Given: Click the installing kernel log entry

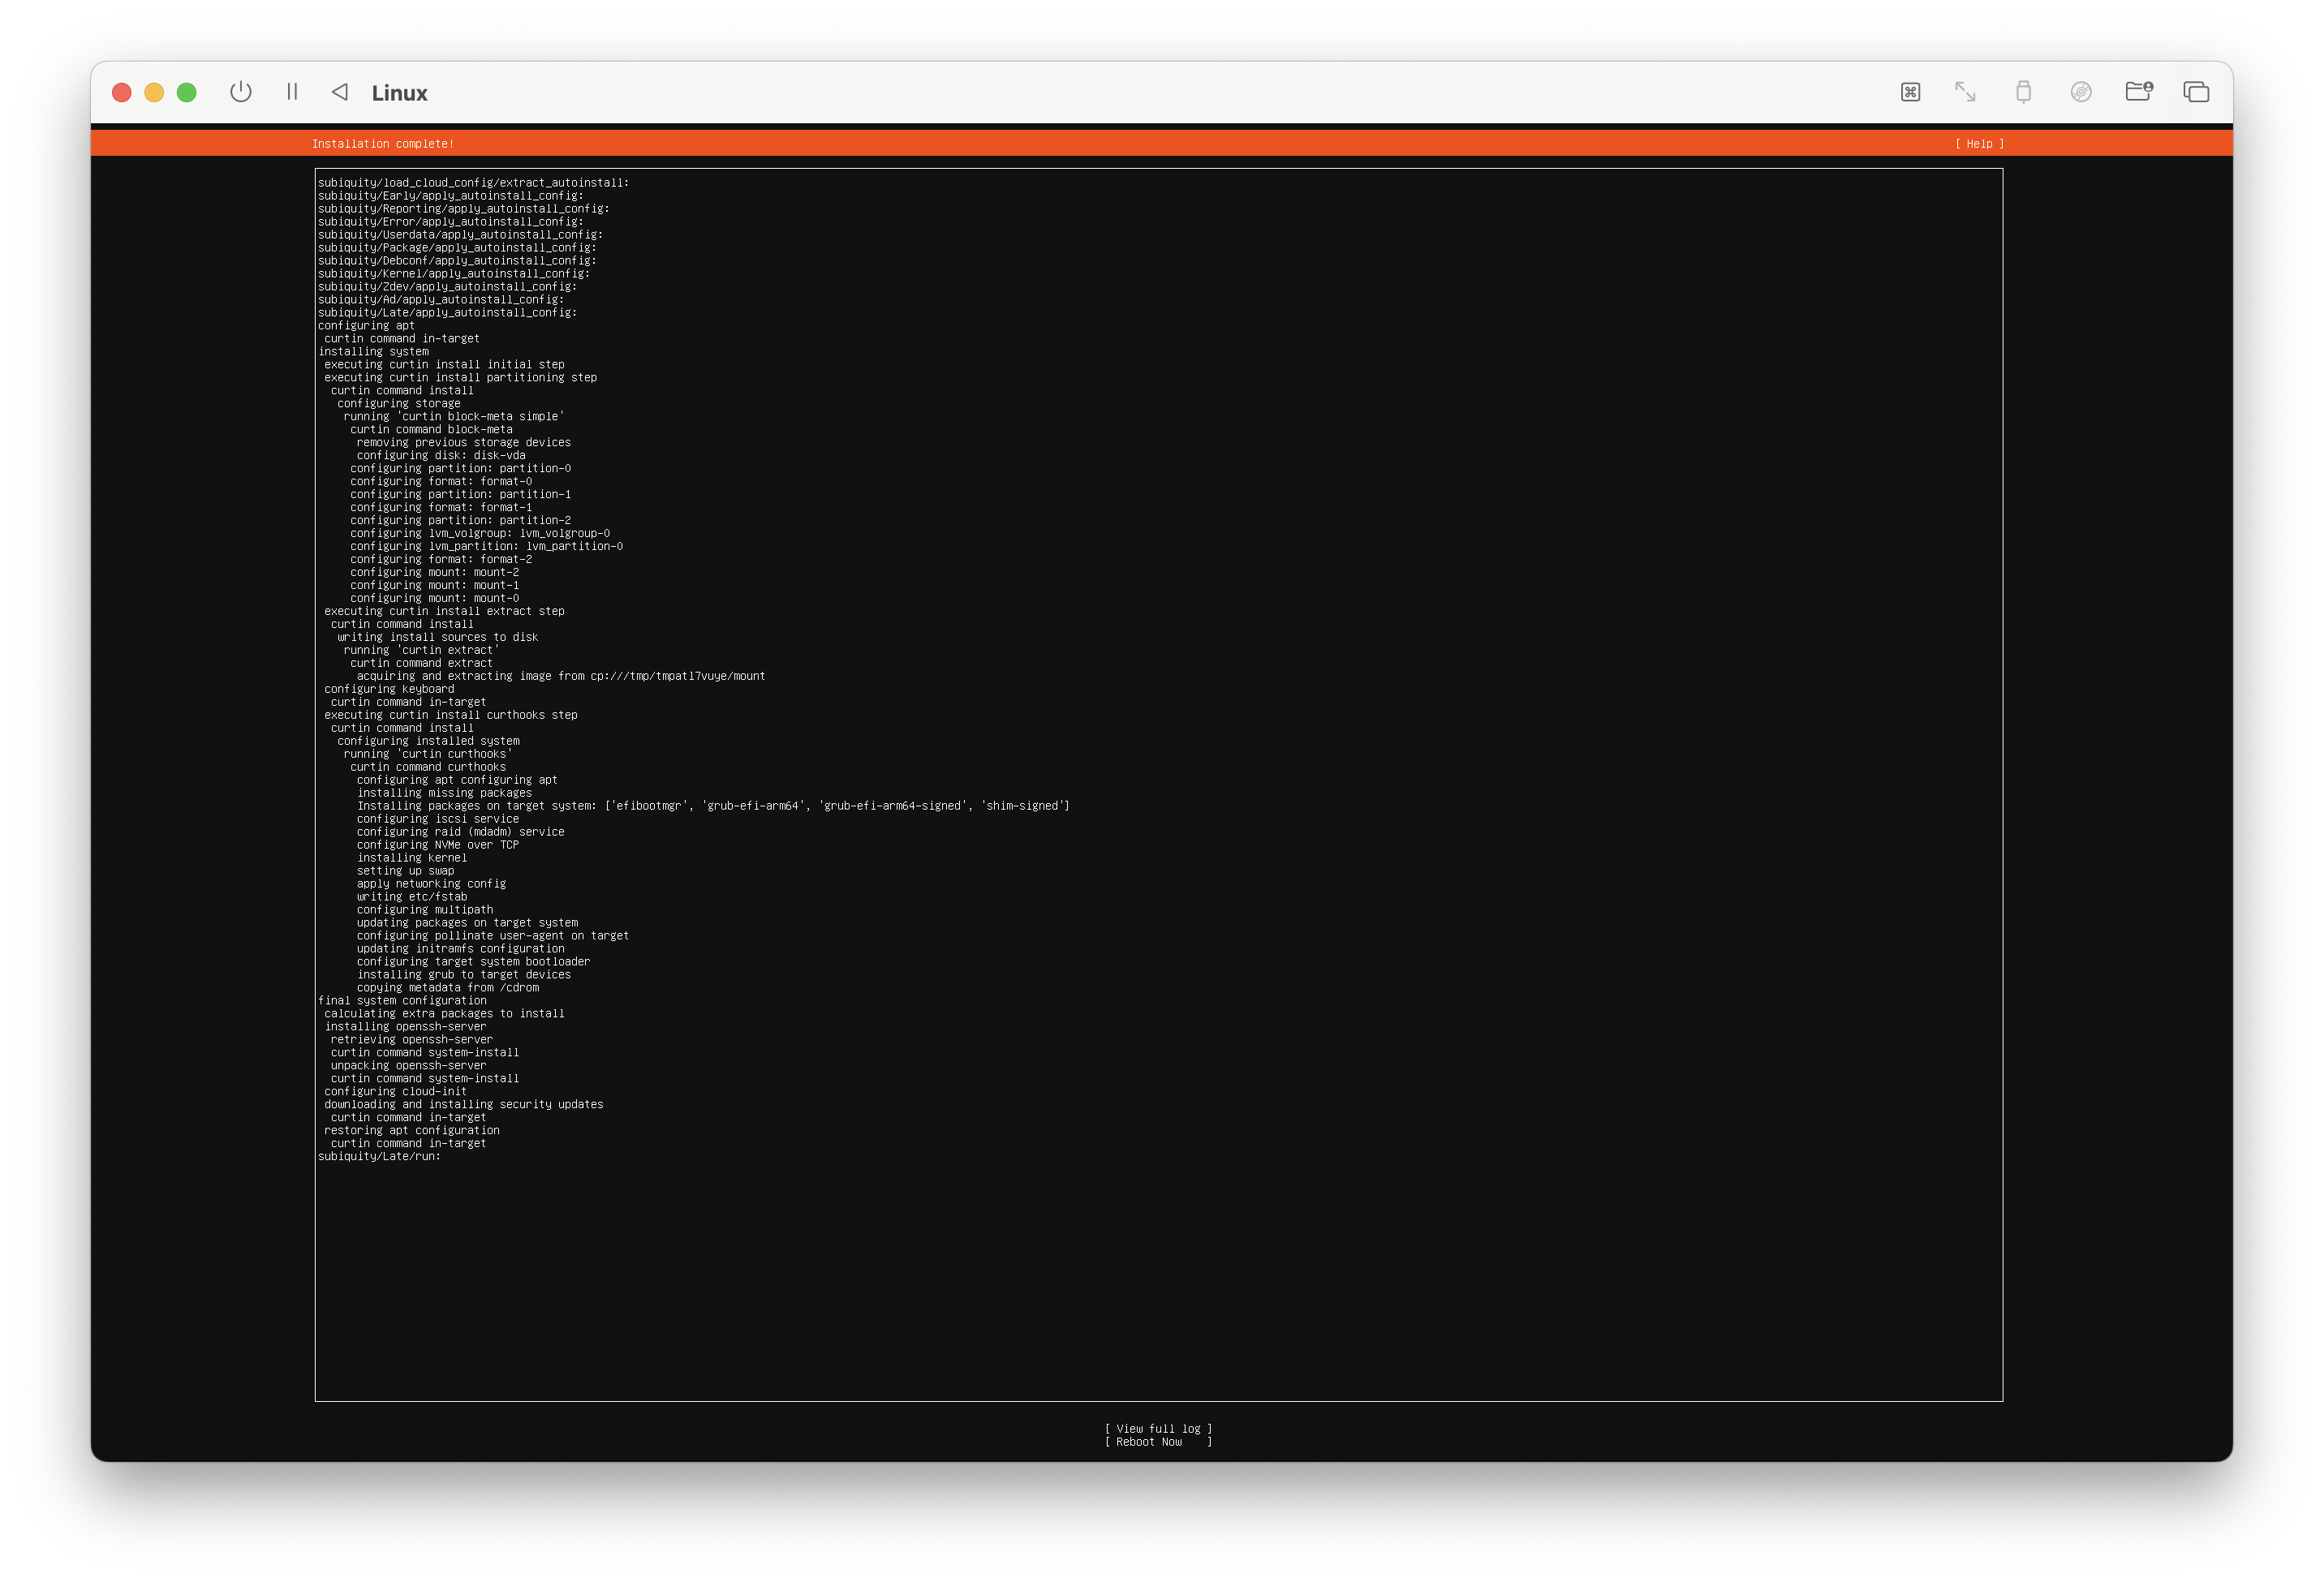Looking at the screenshot, I should [x=411, y=857].
